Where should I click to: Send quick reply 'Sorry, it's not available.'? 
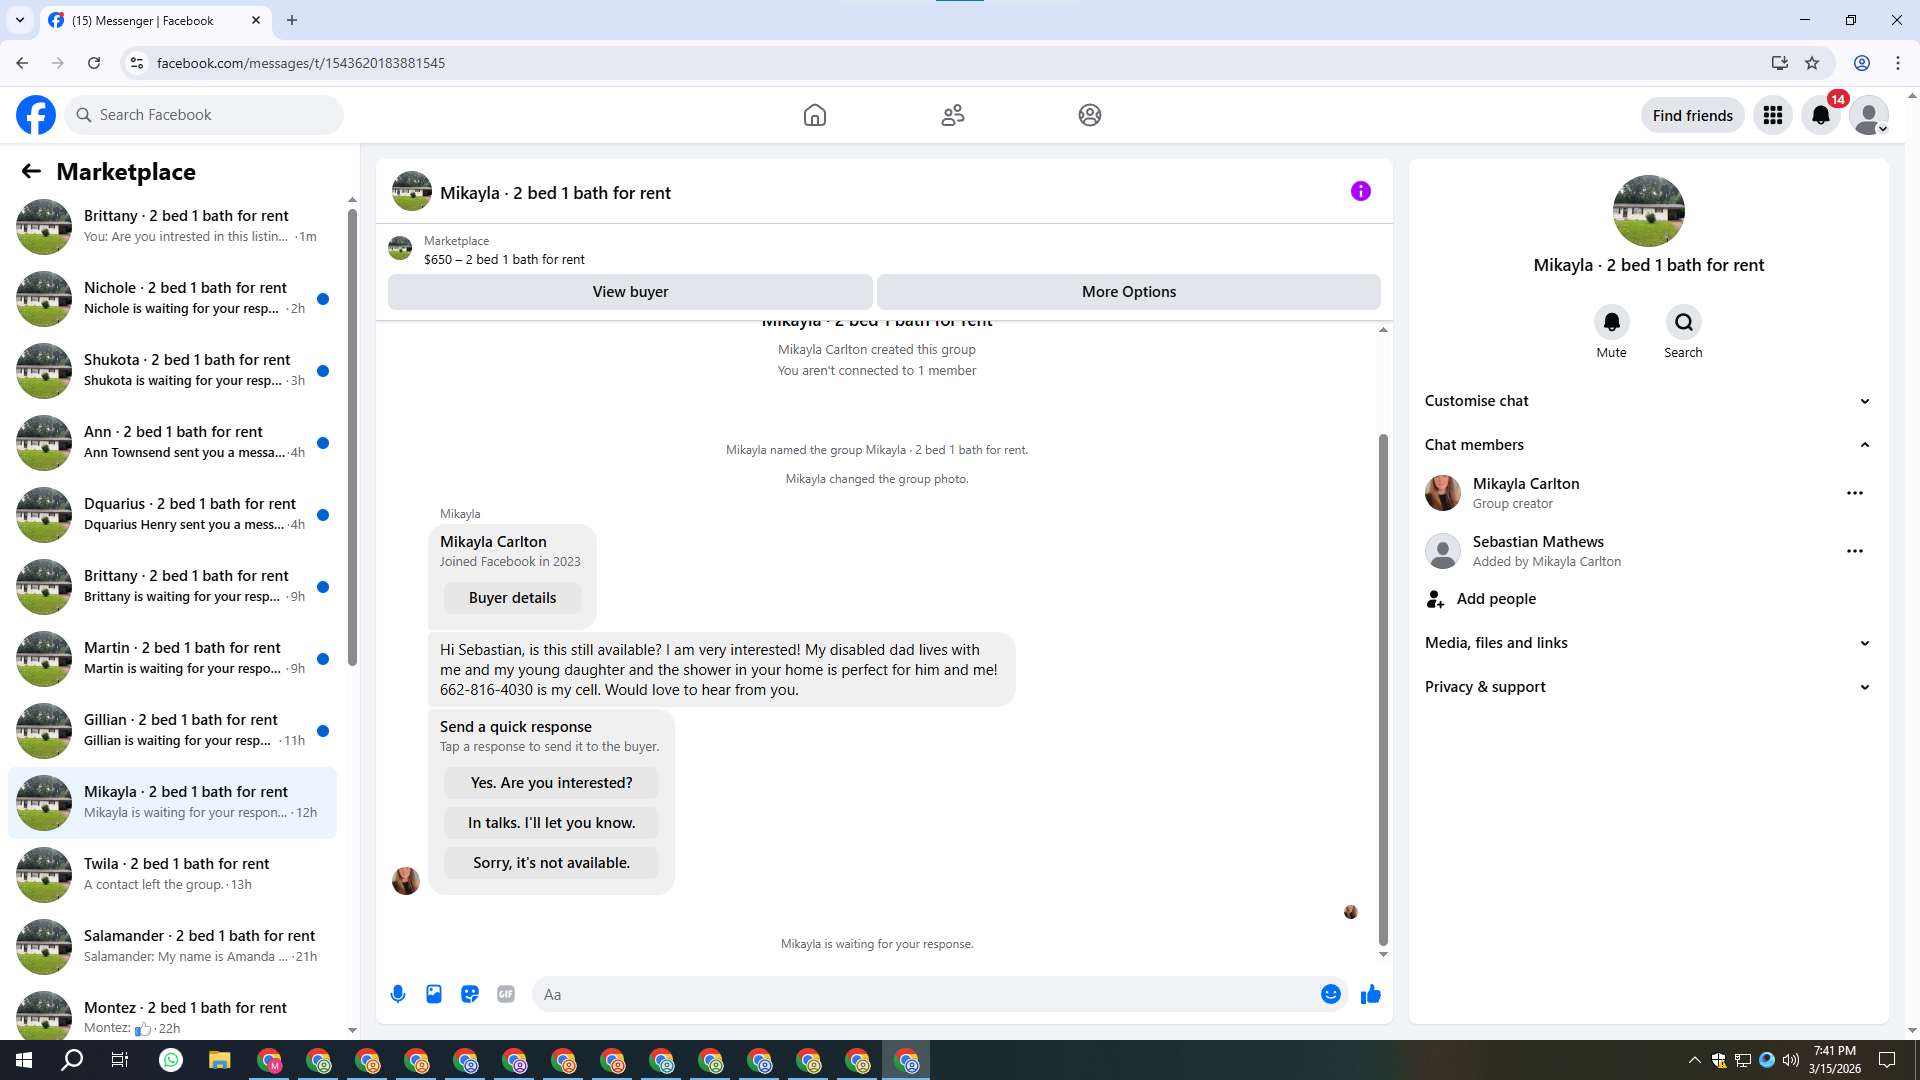pyautogui.click(x=552, y=863)
